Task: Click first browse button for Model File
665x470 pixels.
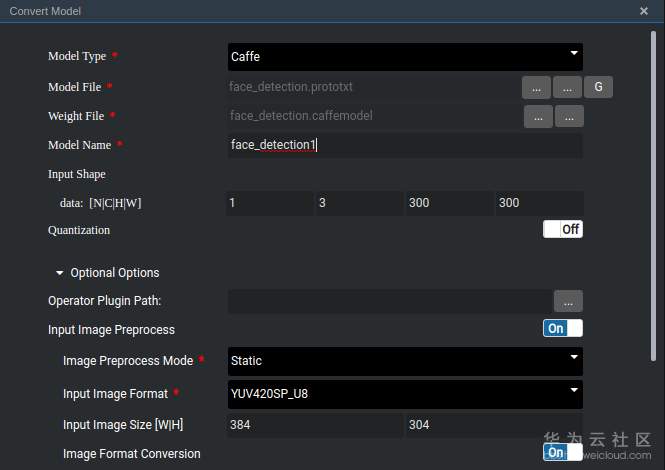Action: [x=536, y=87]
